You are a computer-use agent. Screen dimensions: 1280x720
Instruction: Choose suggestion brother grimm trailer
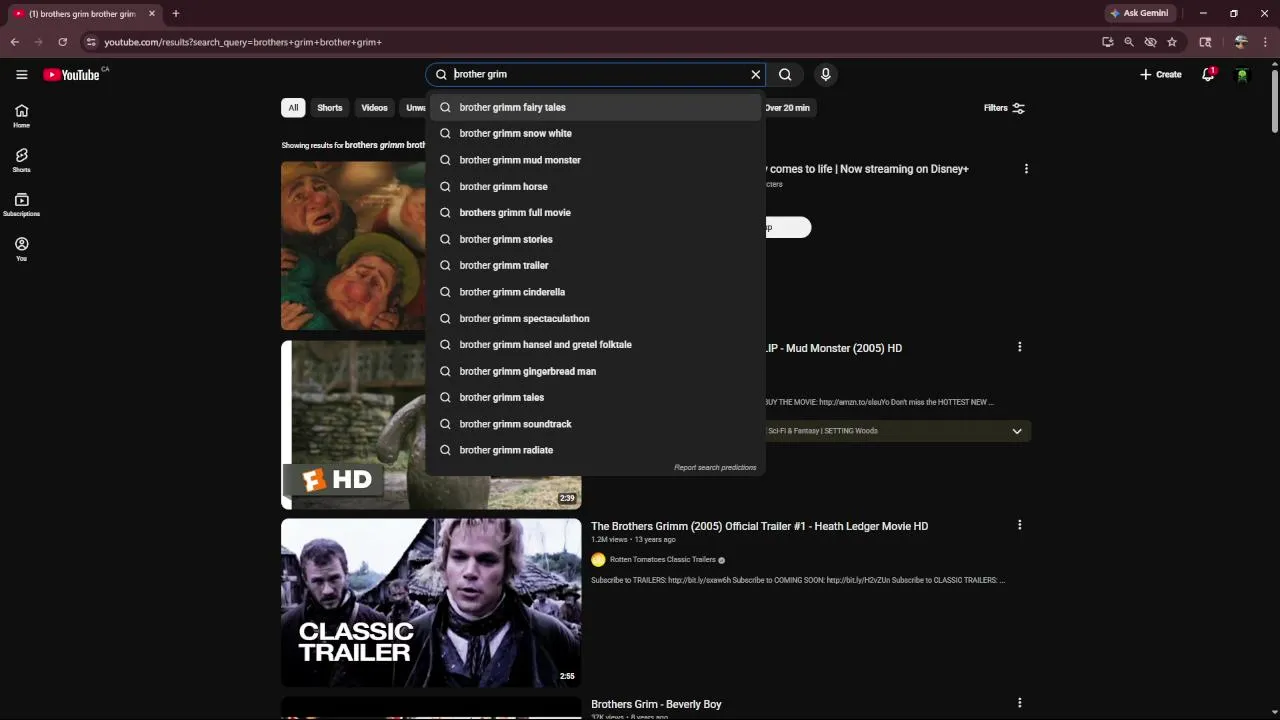(x=596, y=265)
